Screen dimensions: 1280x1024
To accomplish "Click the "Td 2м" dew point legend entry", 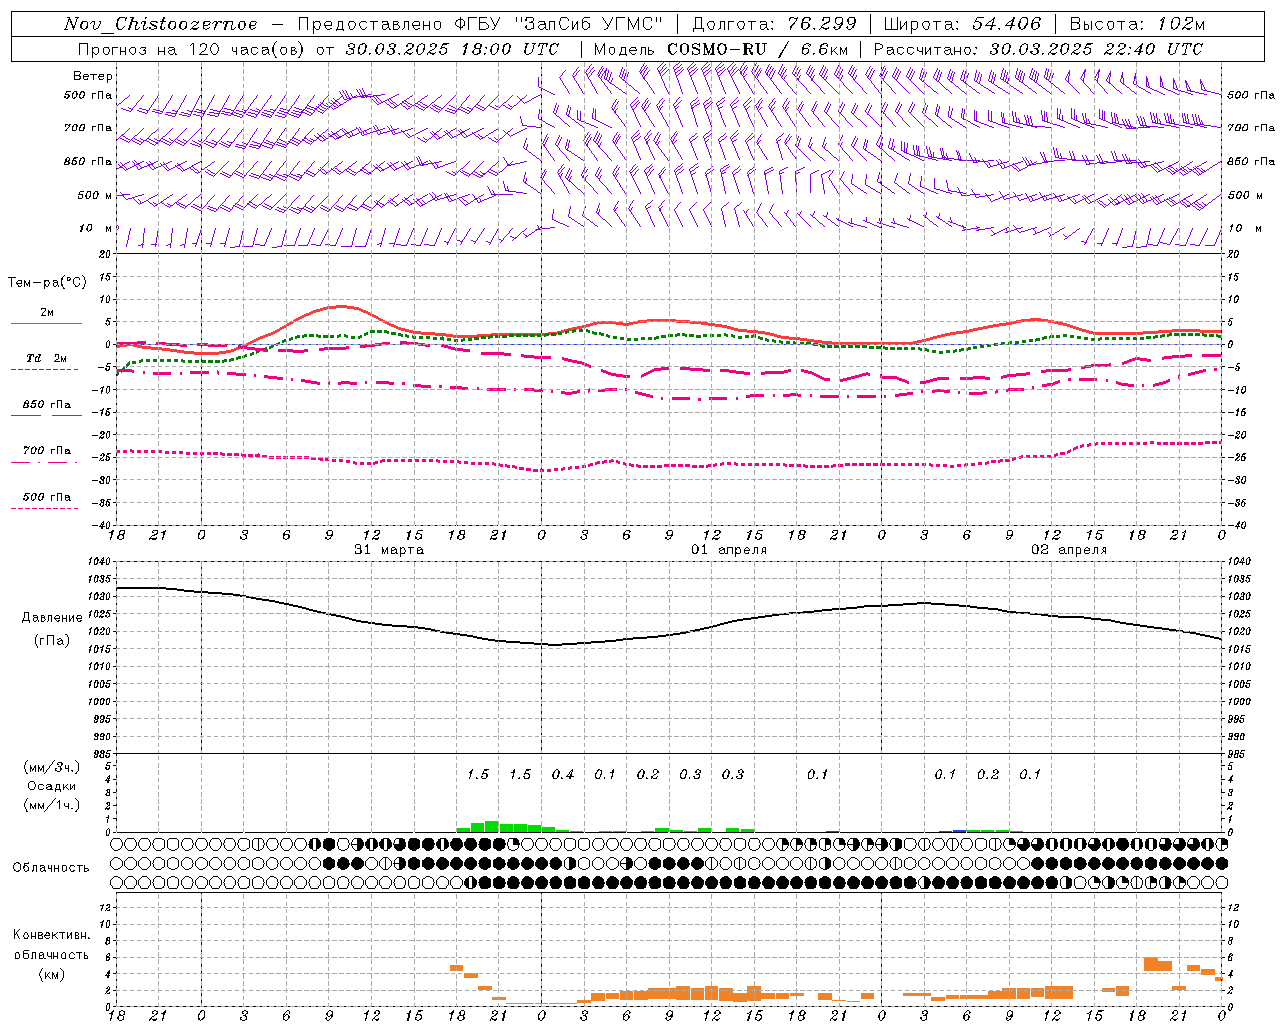I will tap(46, 358).
